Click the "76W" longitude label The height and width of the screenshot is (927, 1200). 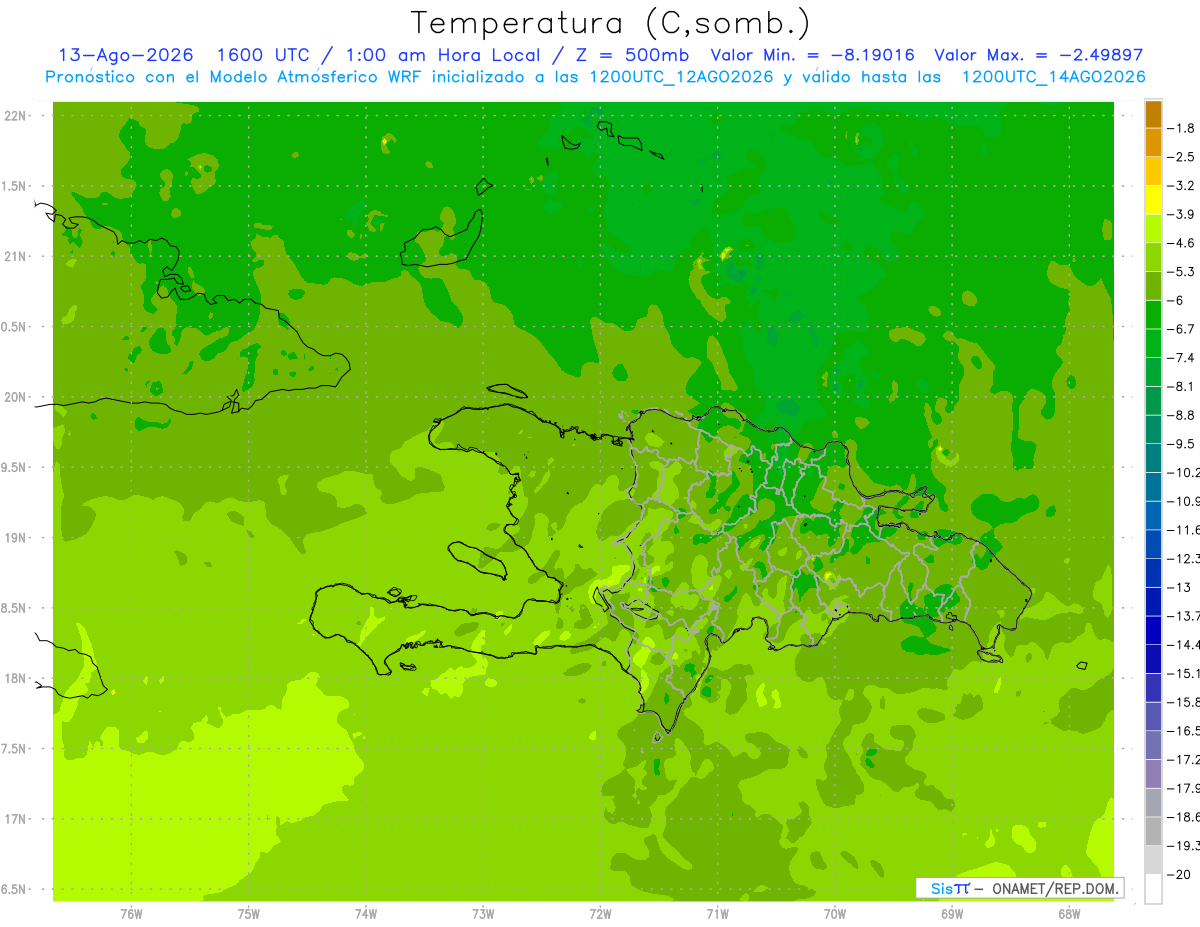point(131,914)
